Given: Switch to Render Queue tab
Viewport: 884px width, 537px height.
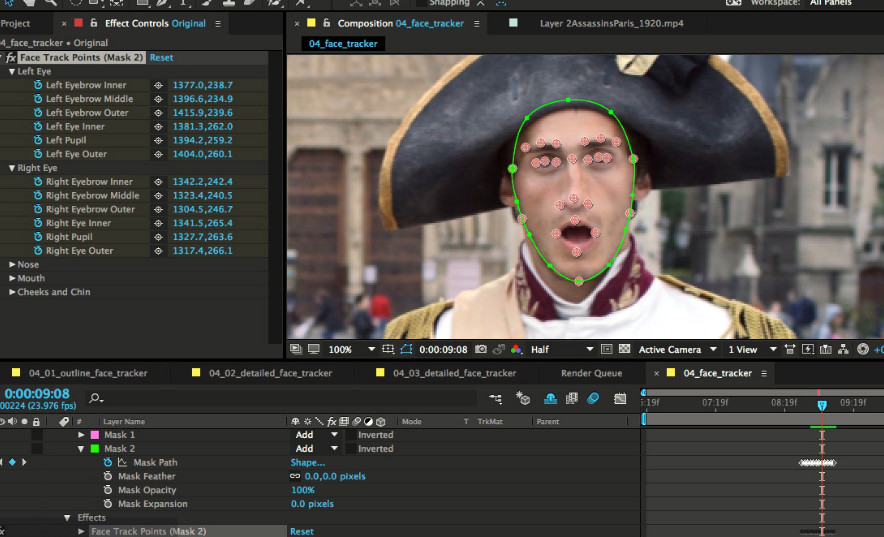Looking at the screenshot, I should tap(591, 373).
